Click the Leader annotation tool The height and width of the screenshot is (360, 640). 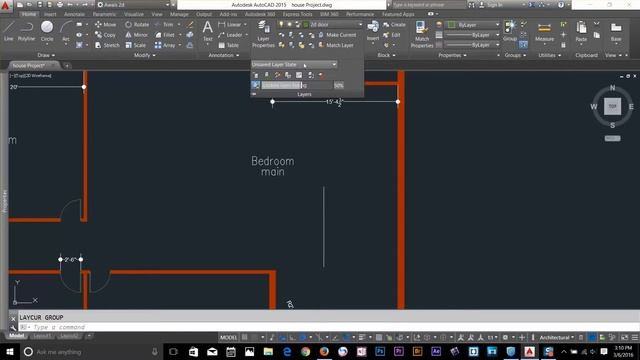(x=230, y=35)
